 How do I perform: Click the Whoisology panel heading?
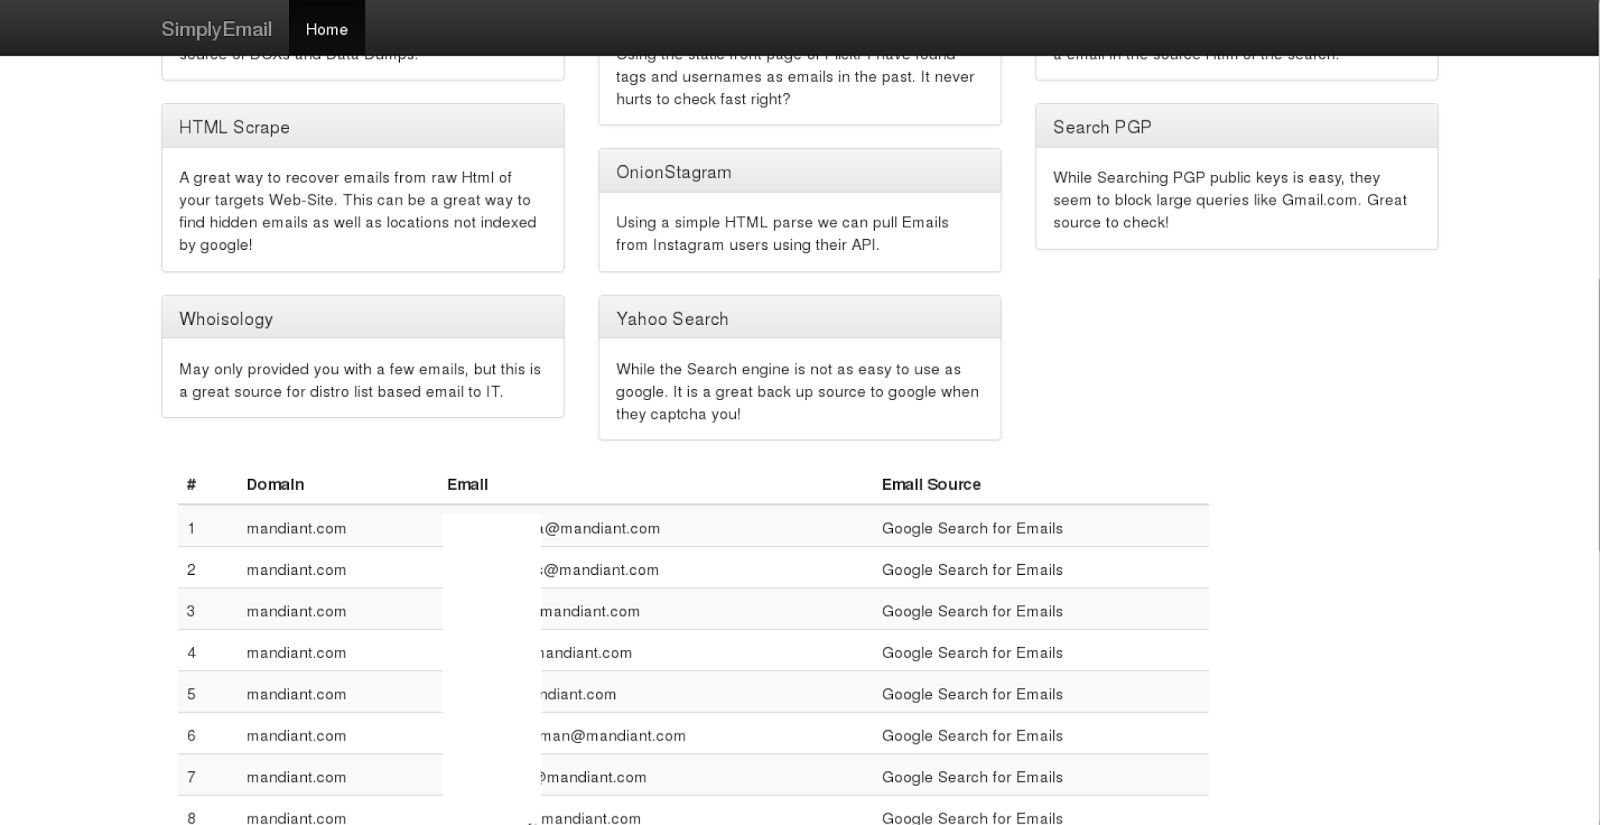click(363, 319)
